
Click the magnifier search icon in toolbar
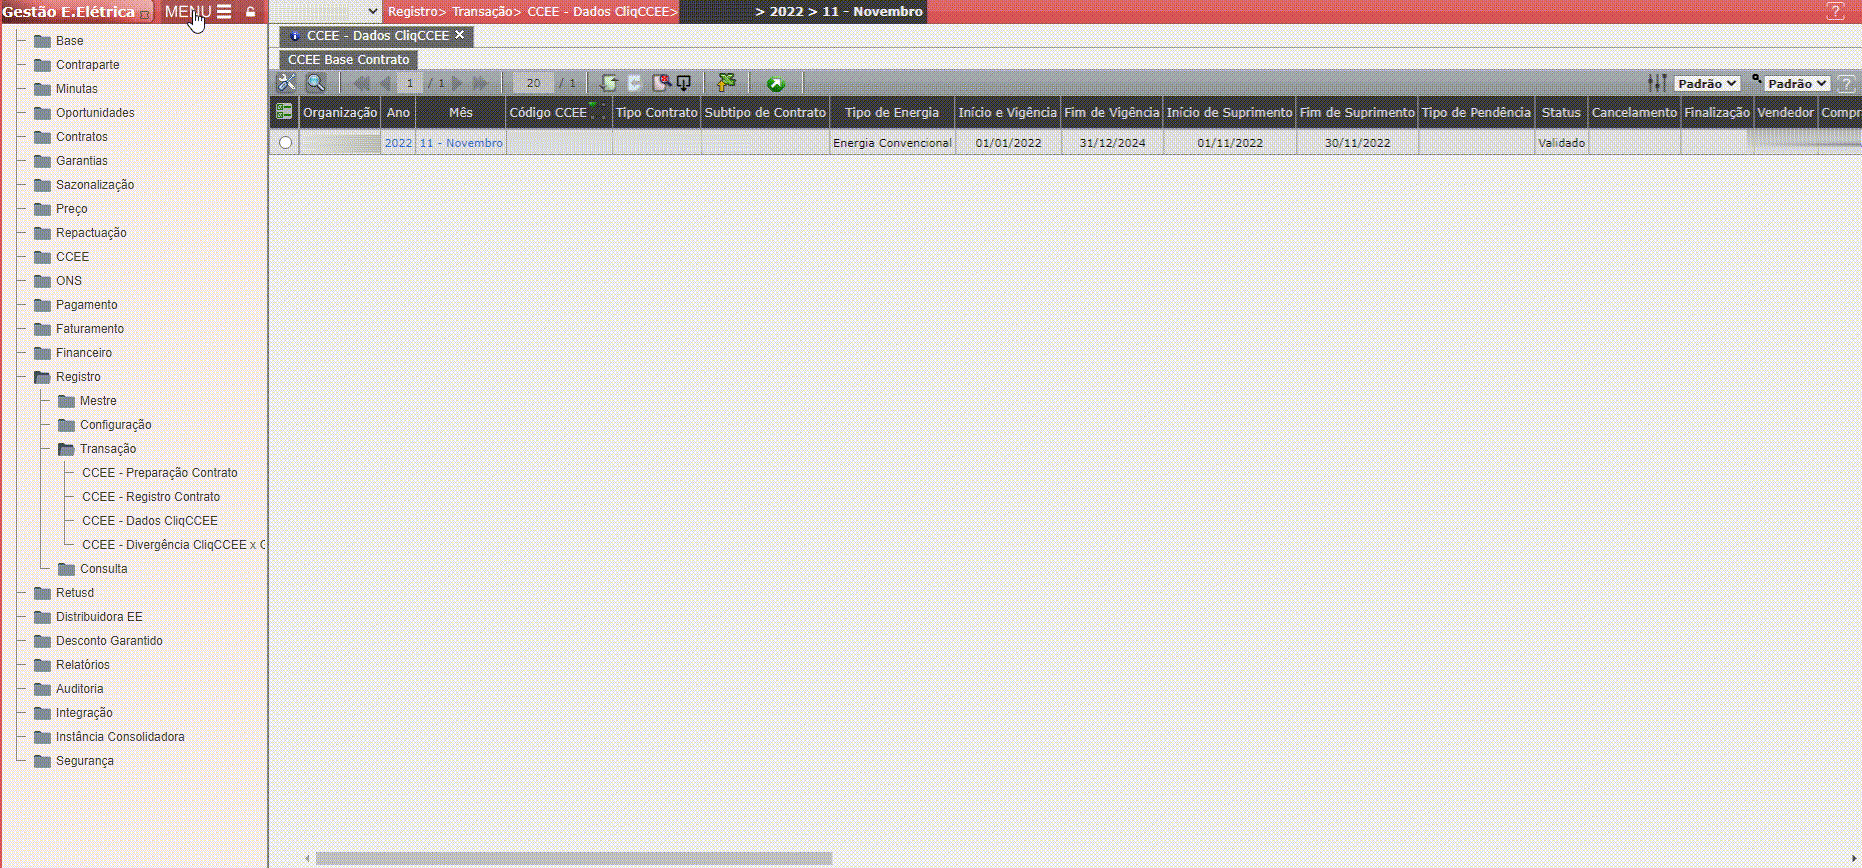(315, 83)
